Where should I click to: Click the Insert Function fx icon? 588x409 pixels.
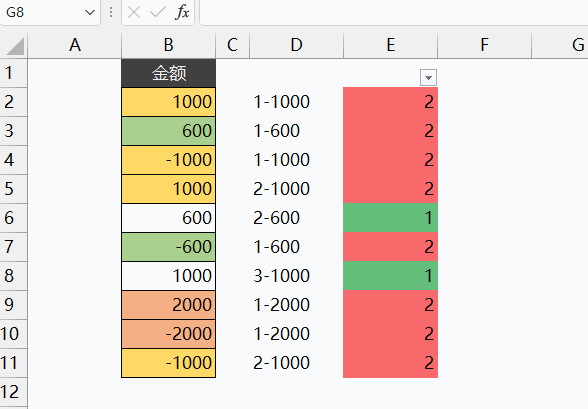182,12
